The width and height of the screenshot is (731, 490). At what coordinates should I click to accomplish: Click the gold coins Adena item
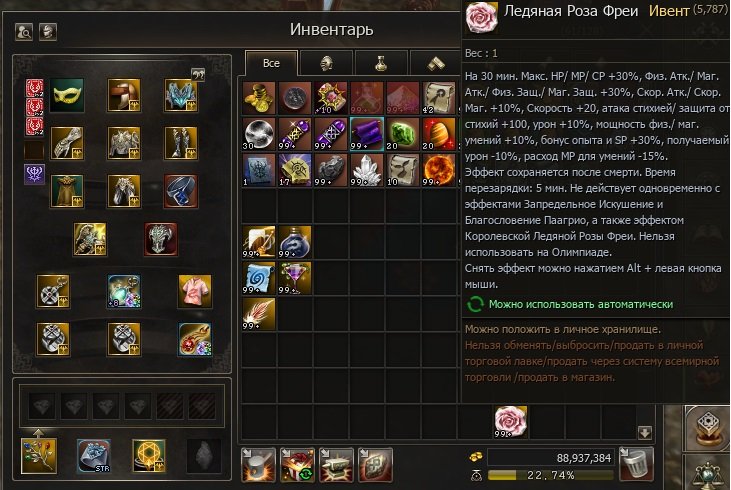pos(259,98)
